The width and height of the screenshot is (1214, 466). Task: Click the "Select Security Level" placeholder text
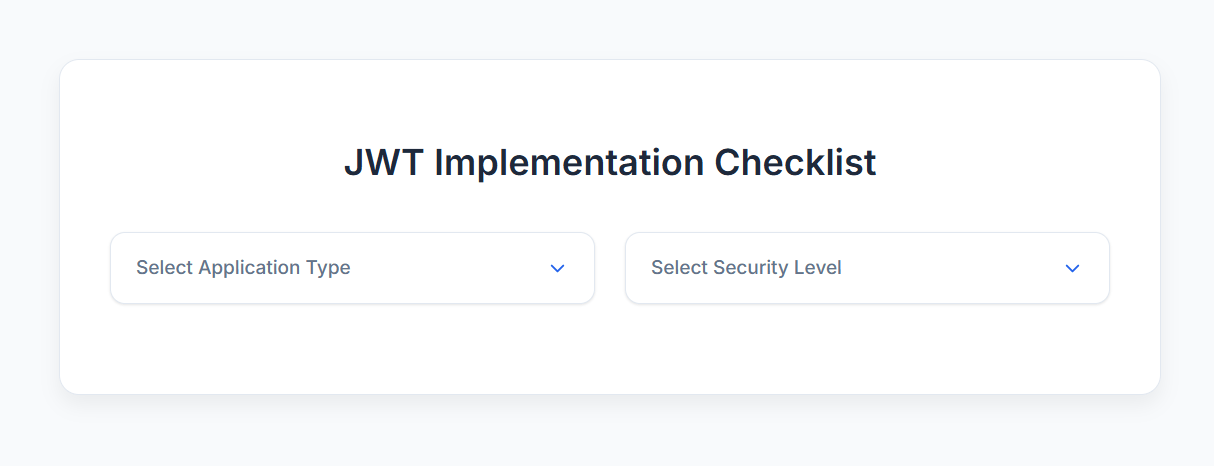click(x=746, y=268)
